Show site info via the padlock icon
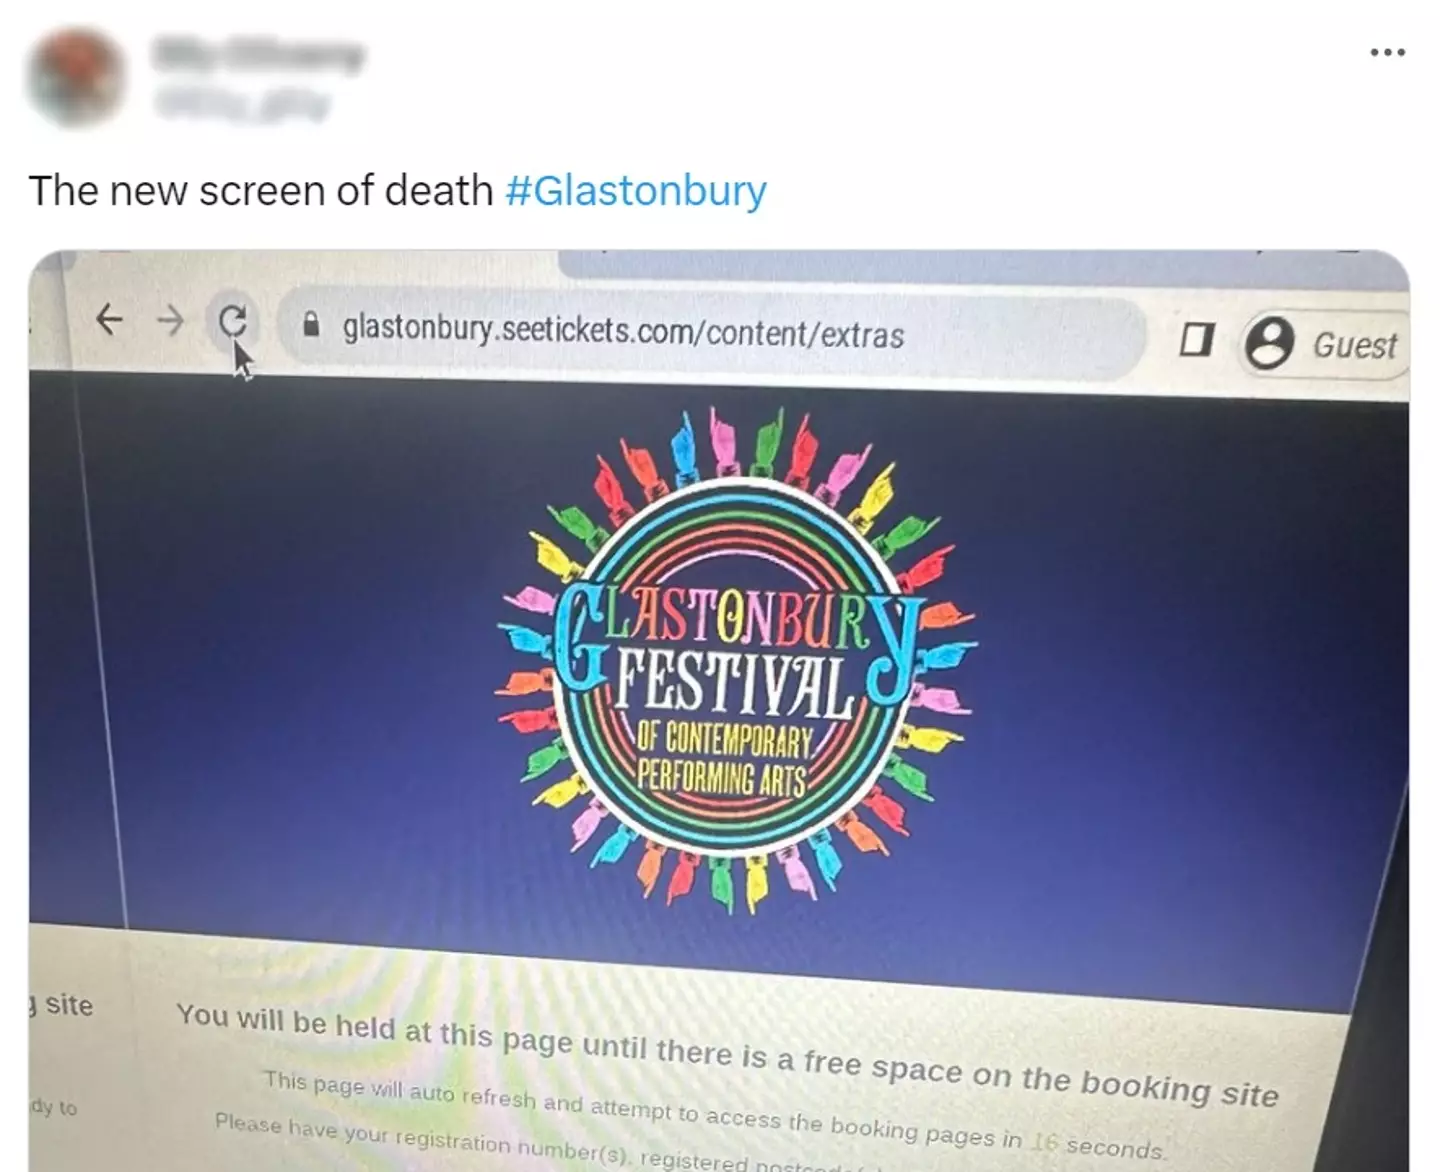Screen dimensions: 1440x1172 (311, 325)
